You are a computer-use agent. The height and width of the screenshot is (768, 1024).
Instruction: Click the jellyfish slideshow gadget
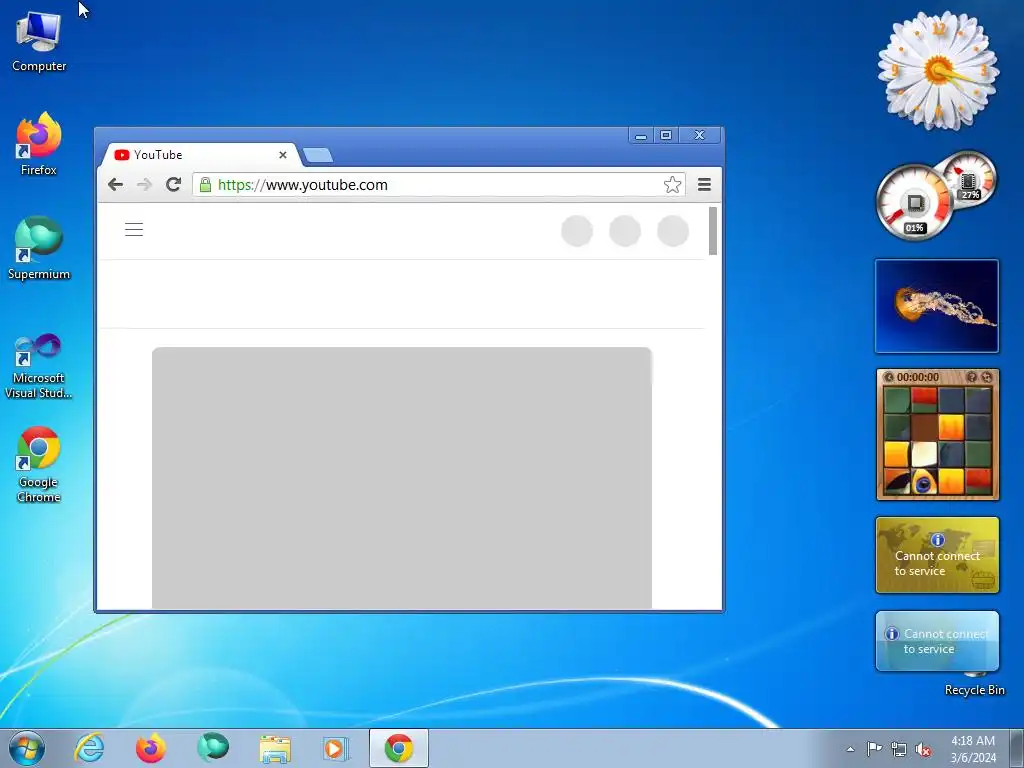pos(936,306)
